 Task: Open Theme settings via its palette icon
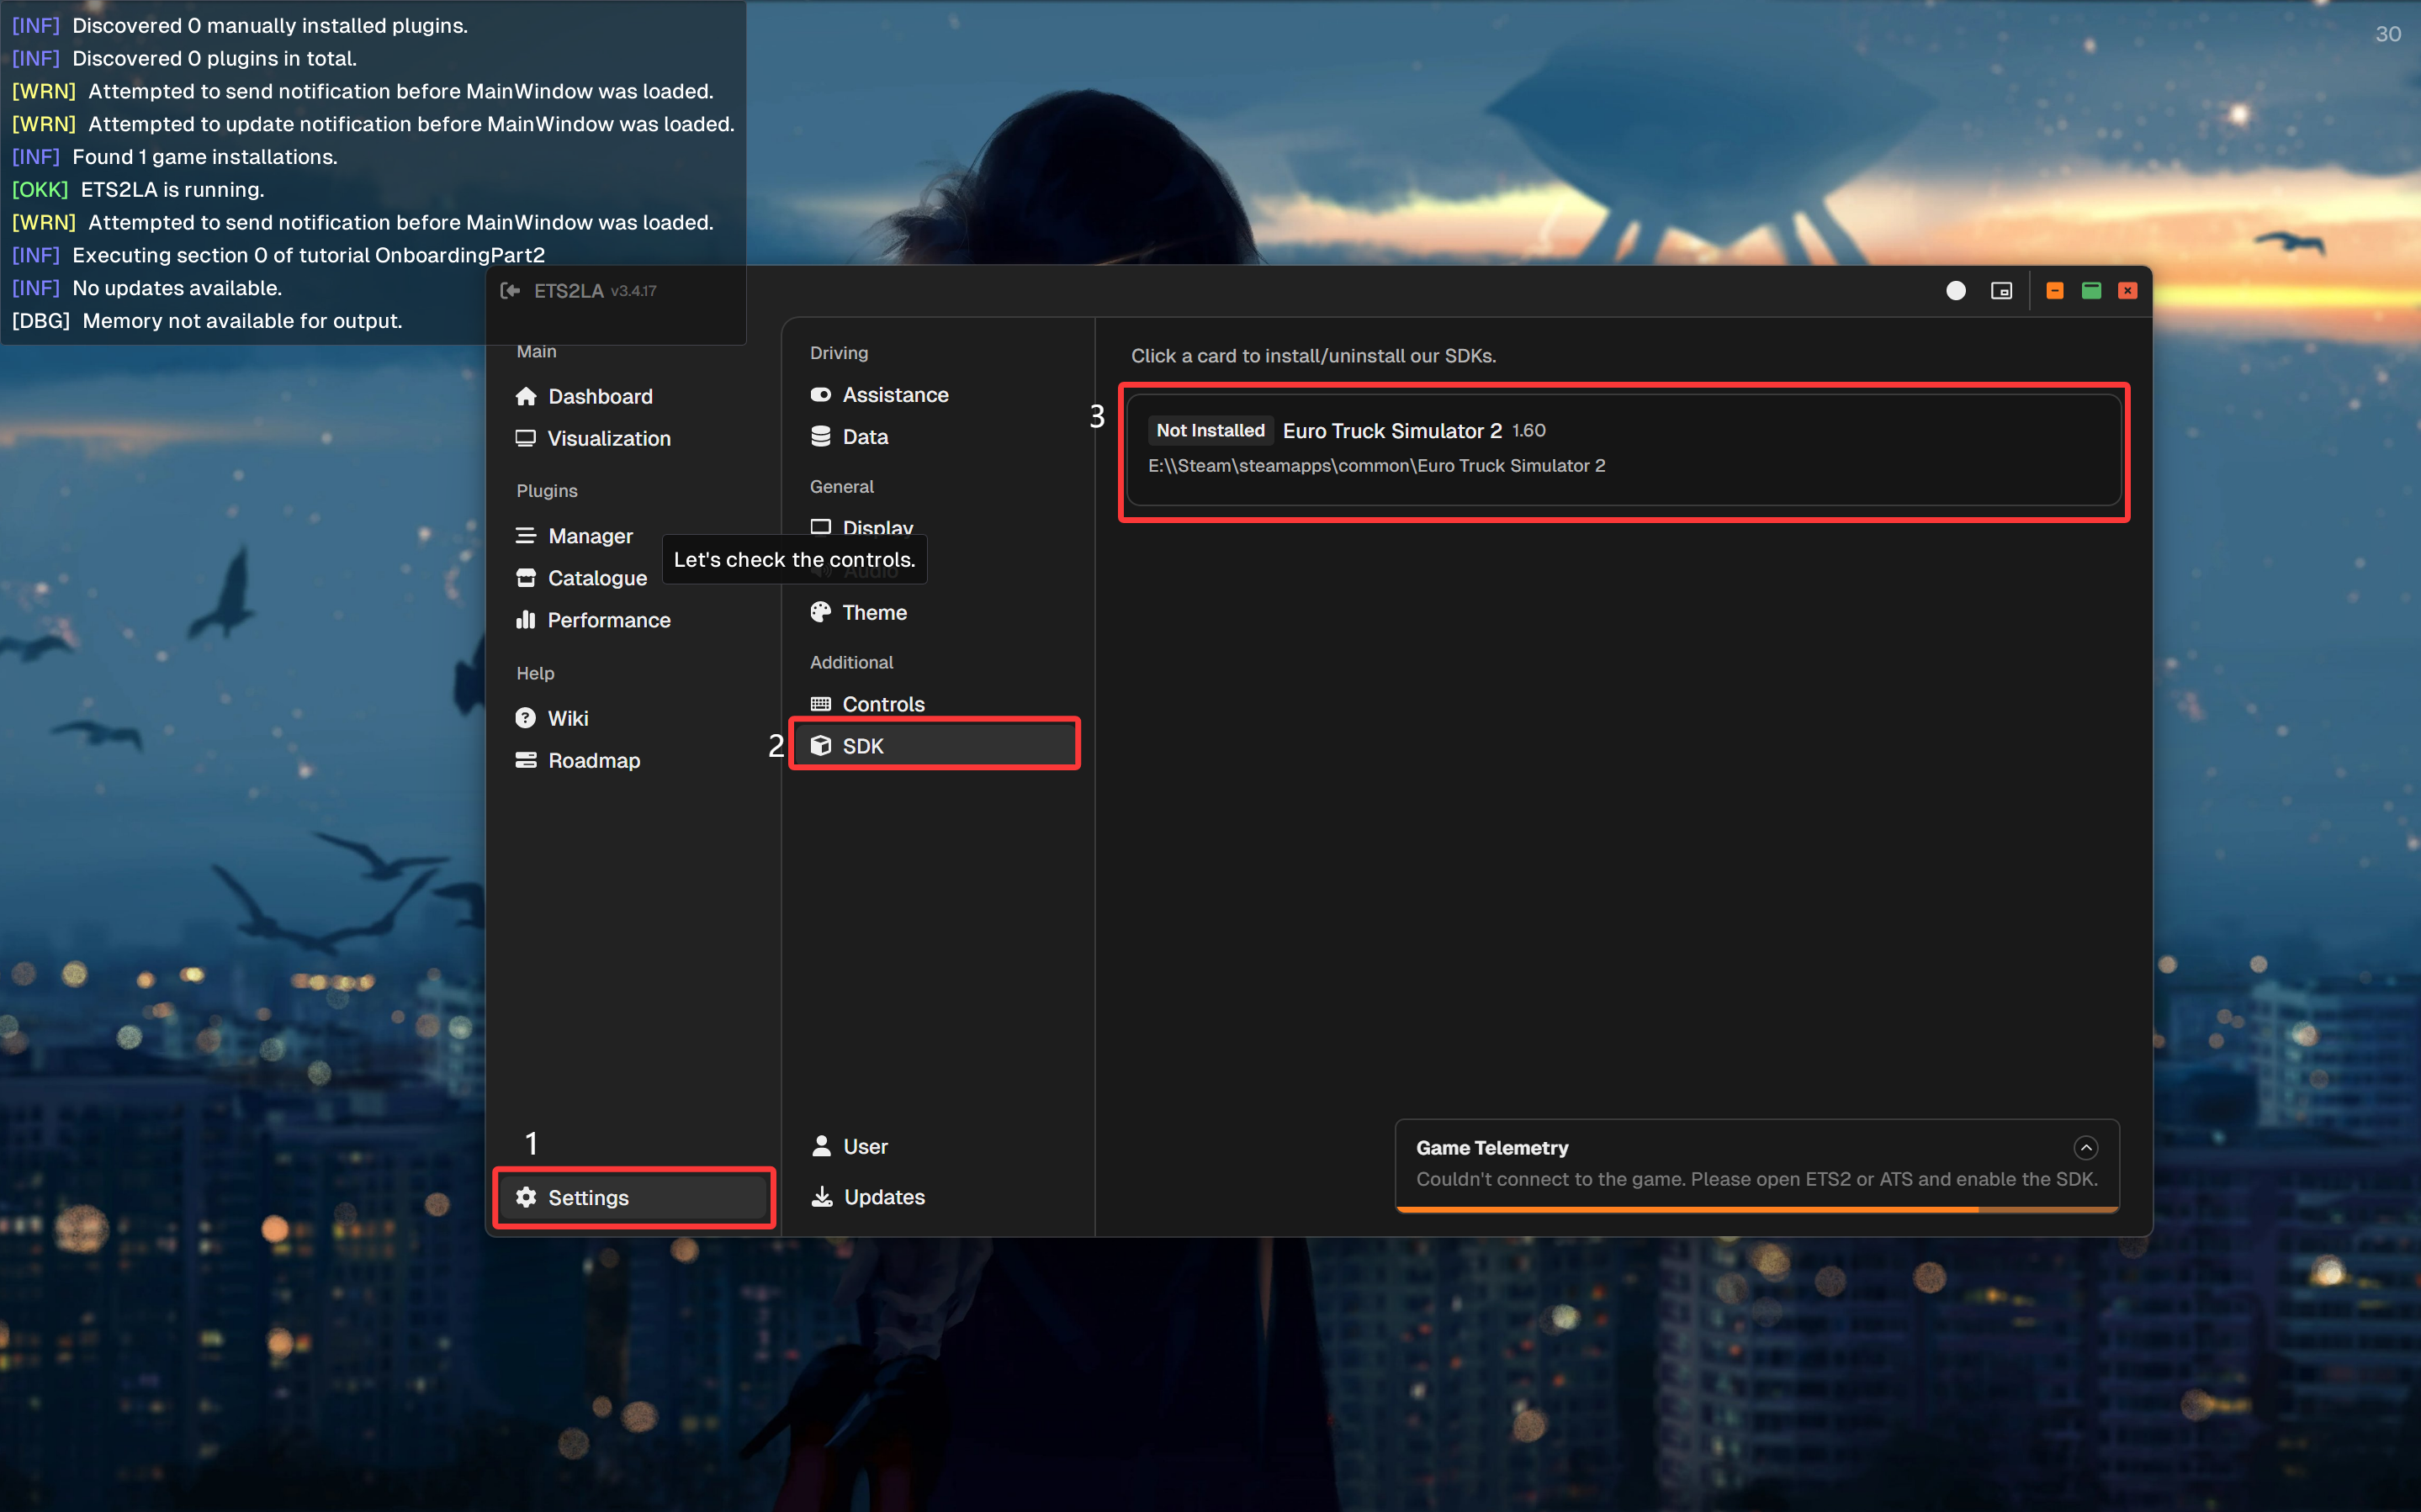click(x=821, y=612)
